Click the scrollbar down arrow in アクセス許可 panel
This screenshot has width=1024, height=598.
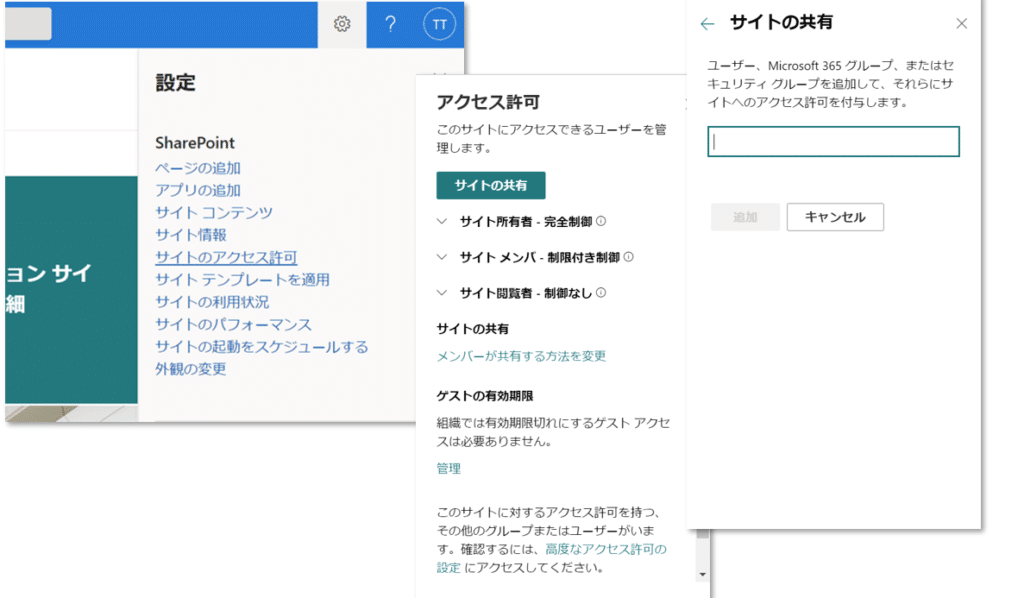(702, 575)
